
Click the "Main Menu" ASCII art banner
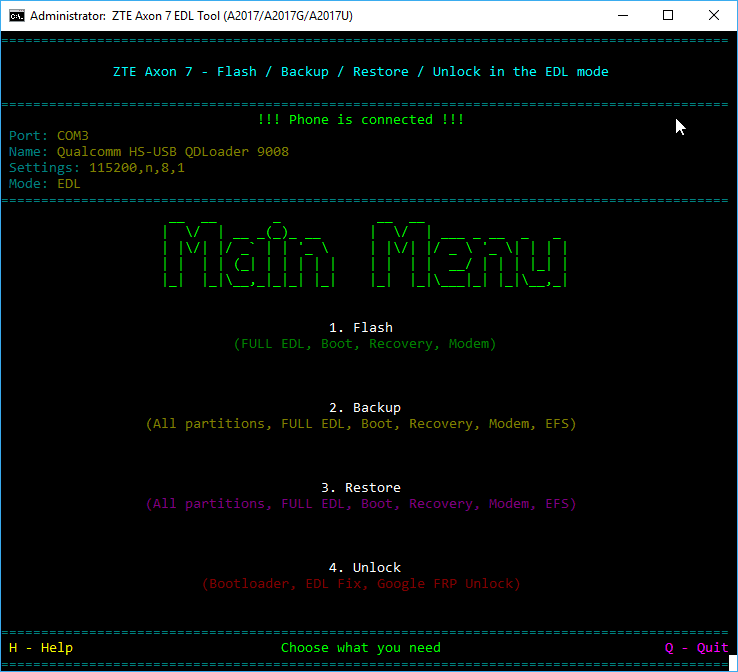click(365, 254)
